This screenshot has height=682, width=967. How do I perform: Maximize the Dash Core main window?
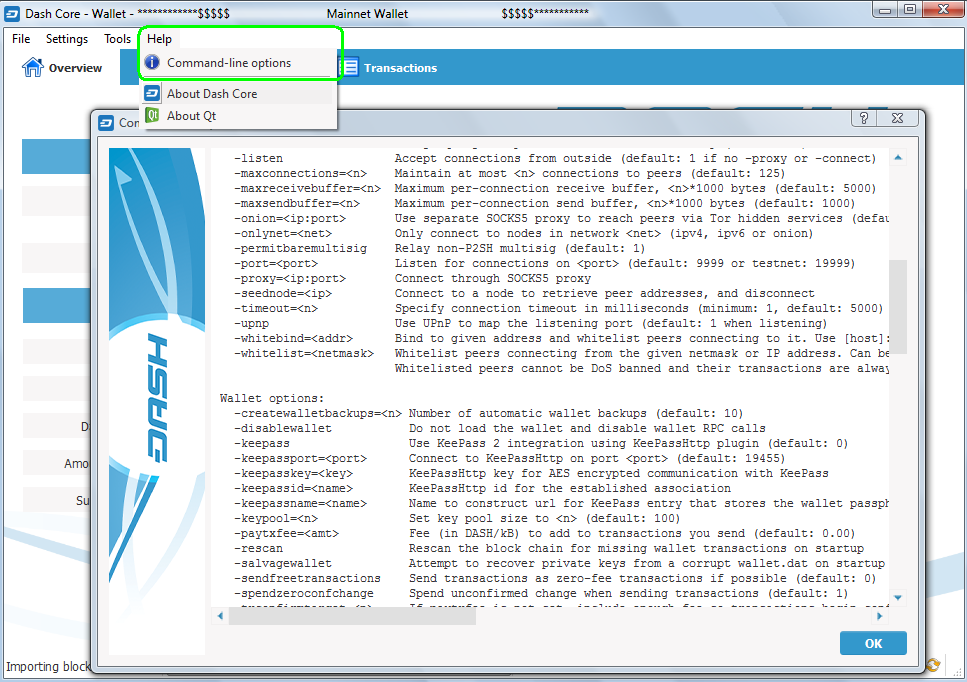tap(910, 10)
